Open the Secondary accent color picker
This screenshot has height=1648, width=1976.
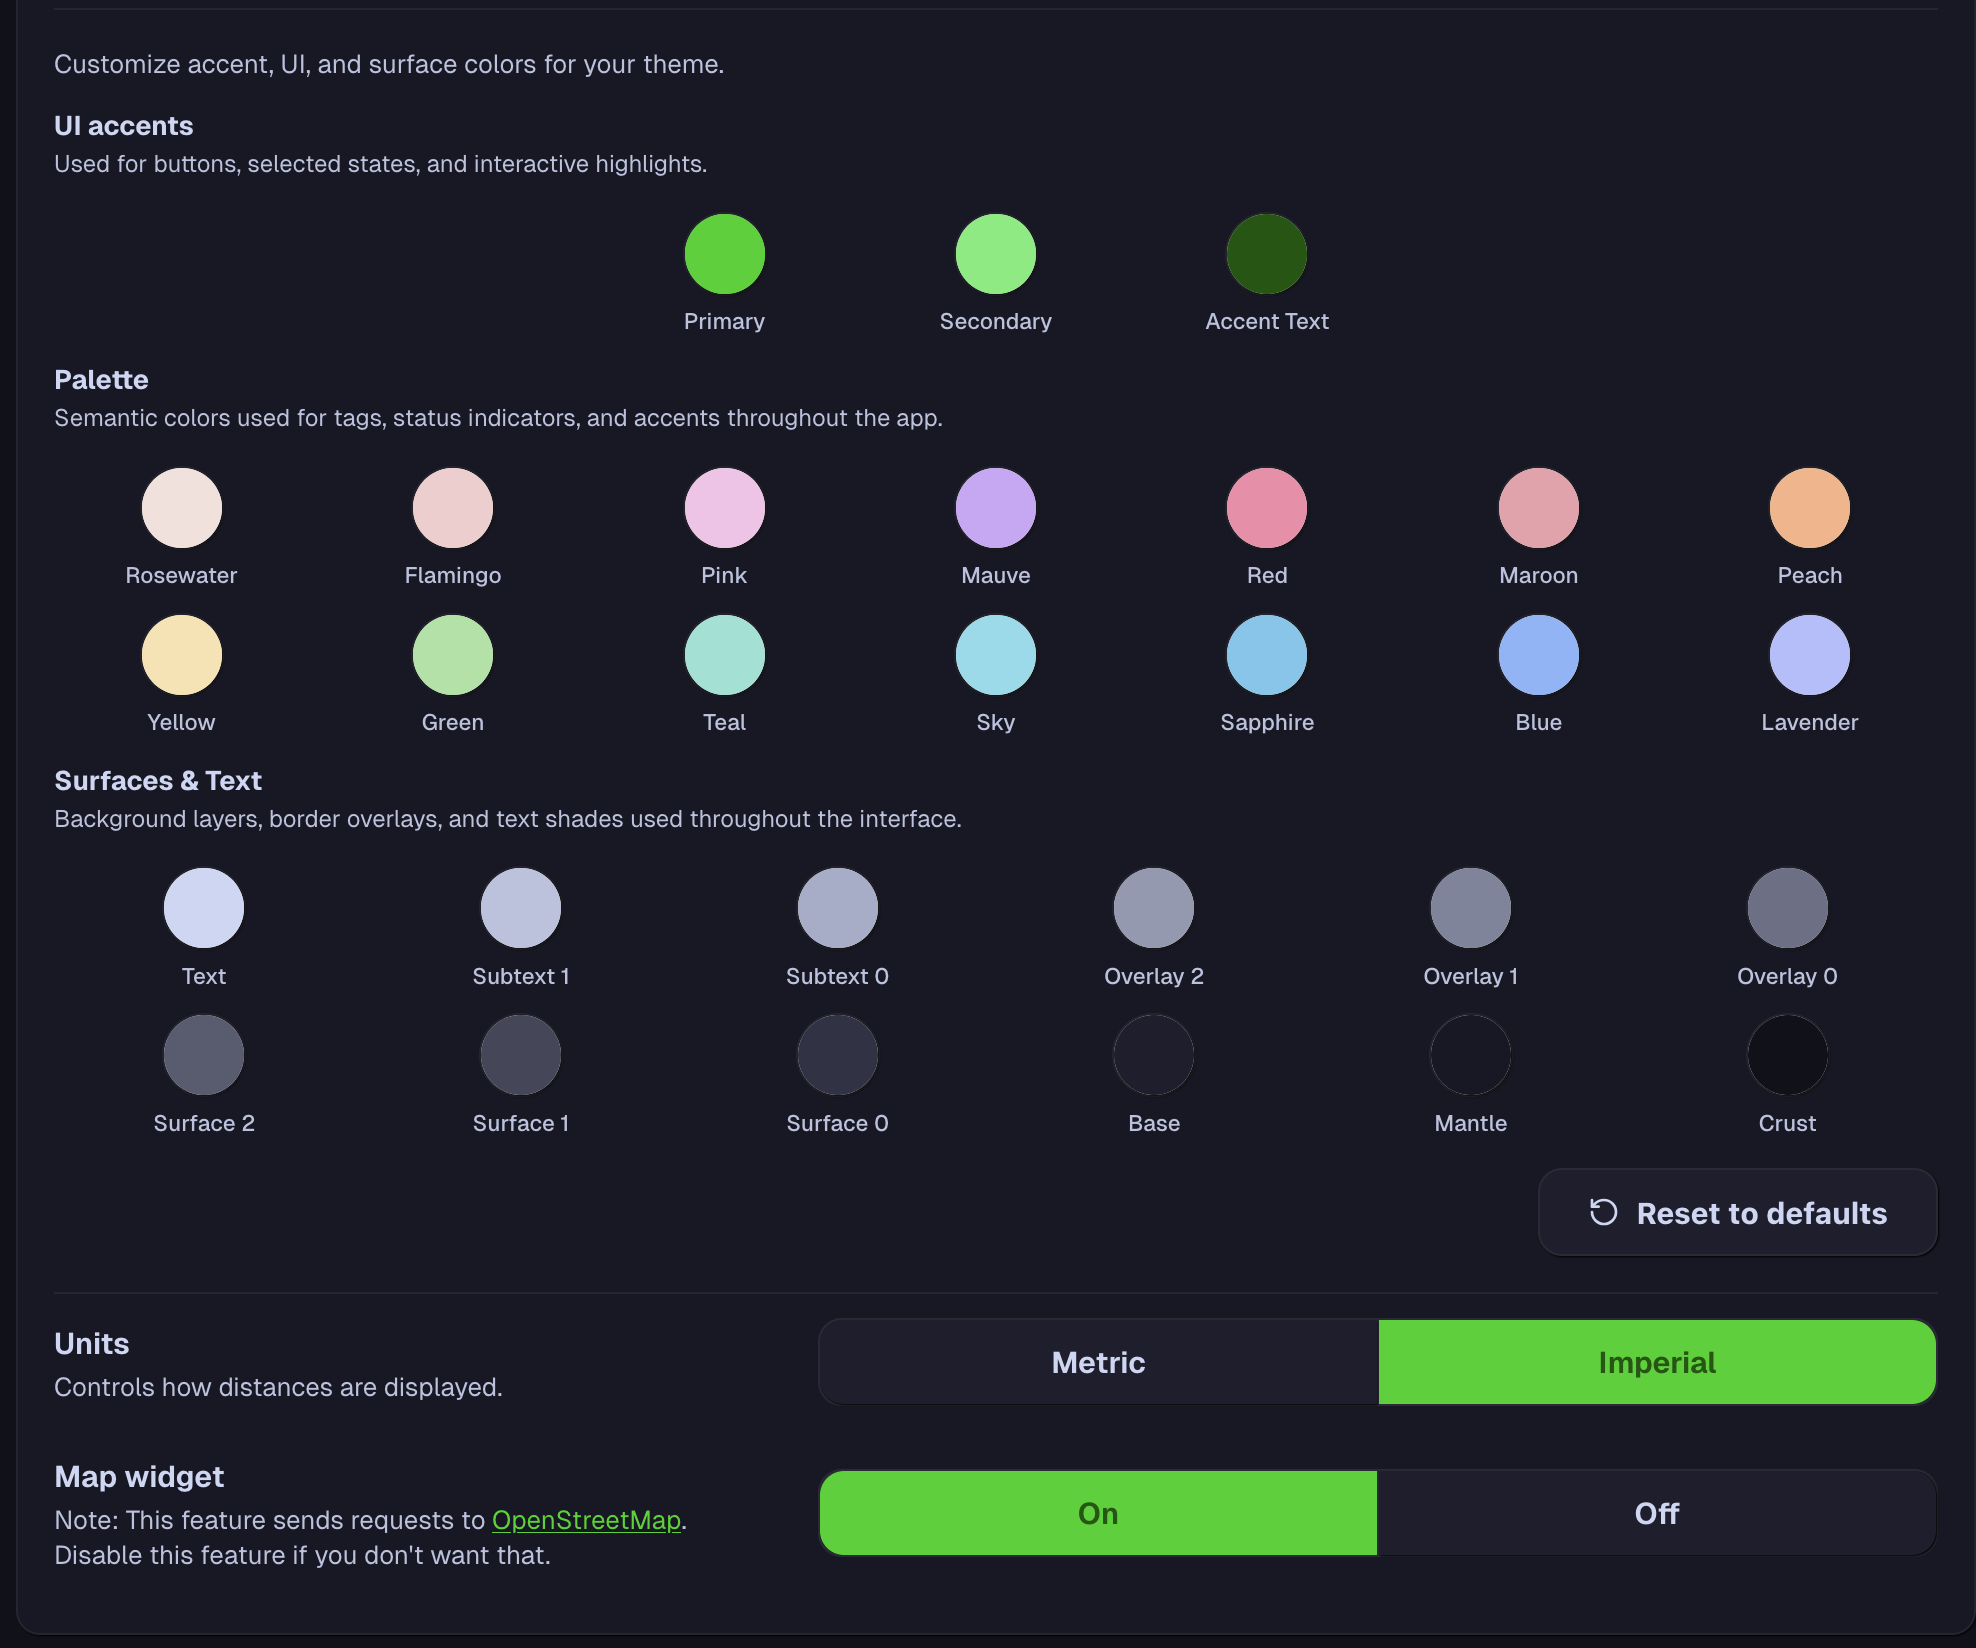point(995,253)
